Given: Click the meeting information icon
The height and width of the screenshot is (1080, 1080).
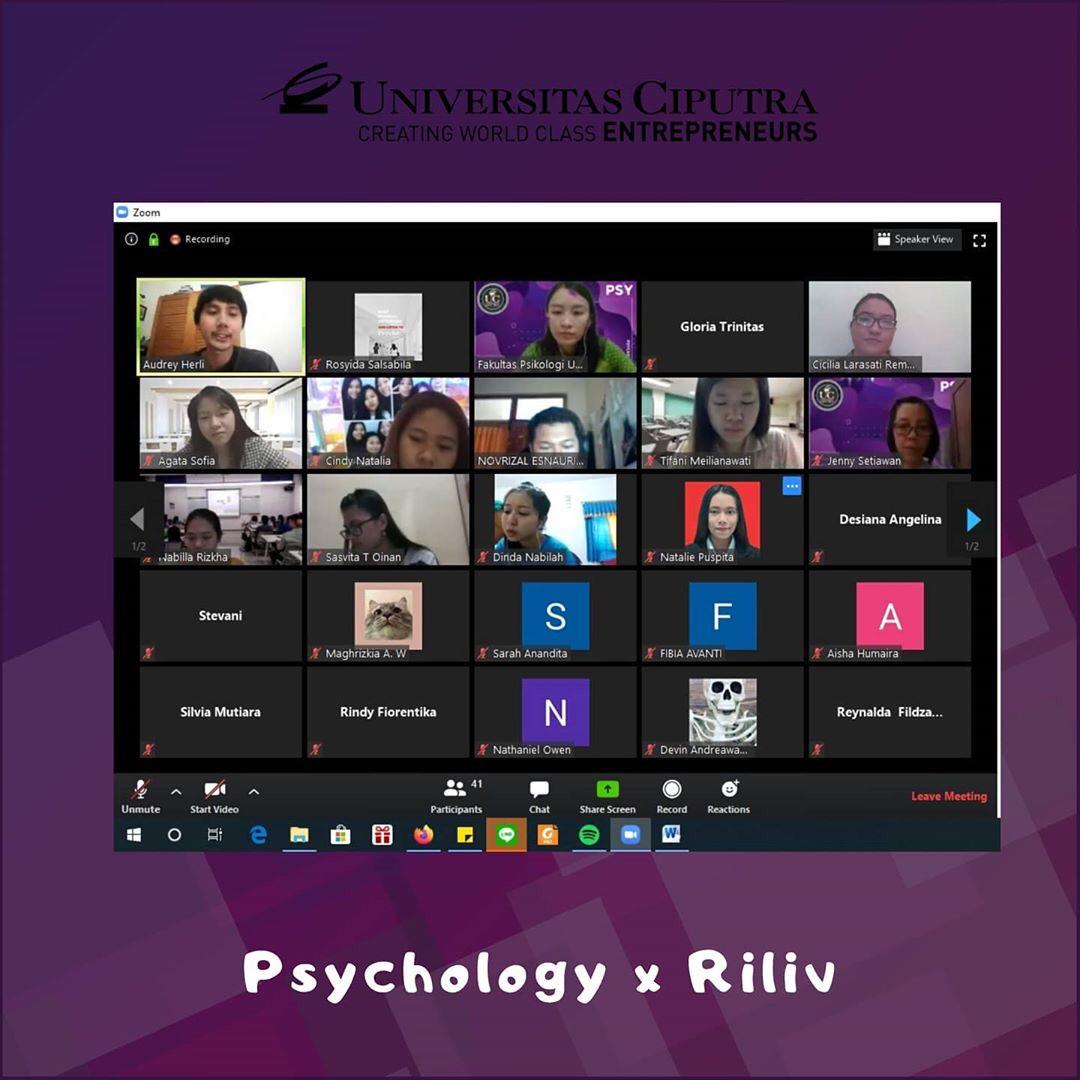Looking at the screenshot, I should pyautogui.click(x=131, y=239).
